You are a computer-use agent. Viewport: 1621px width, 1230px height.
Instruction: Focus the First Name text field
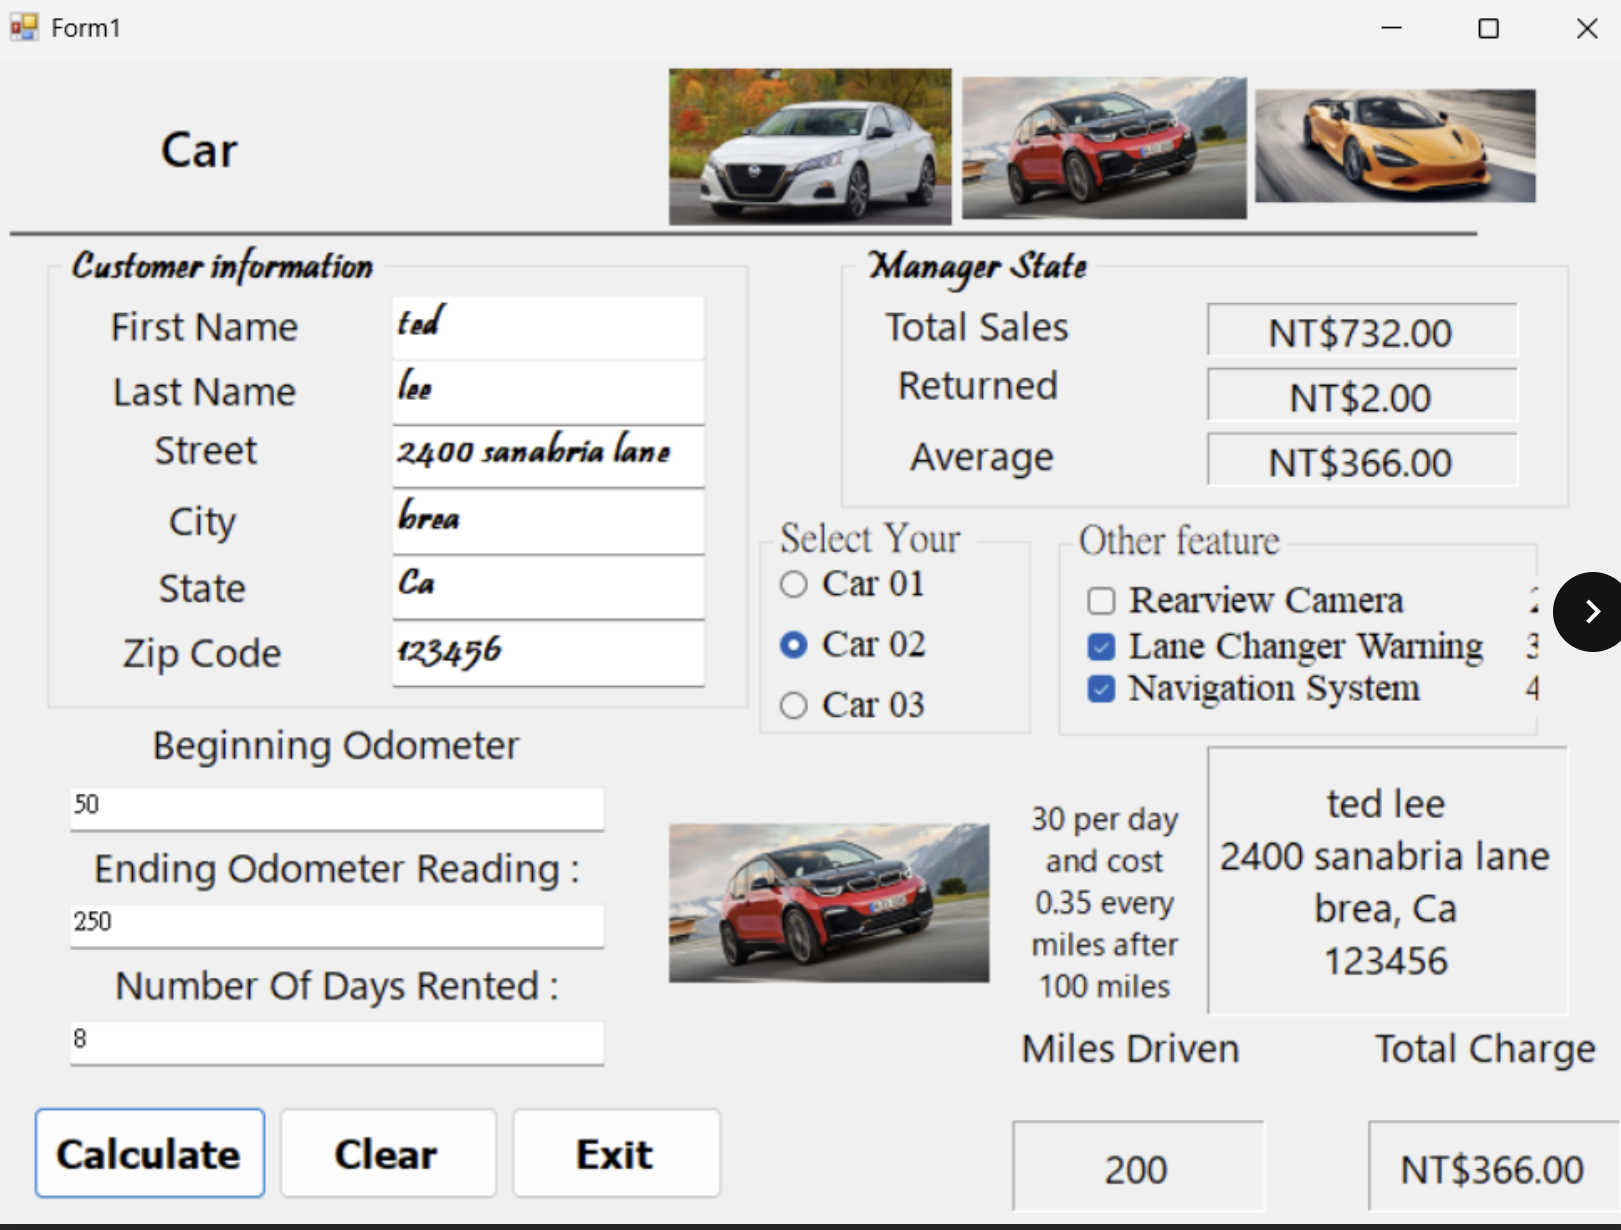click(548, 326)
